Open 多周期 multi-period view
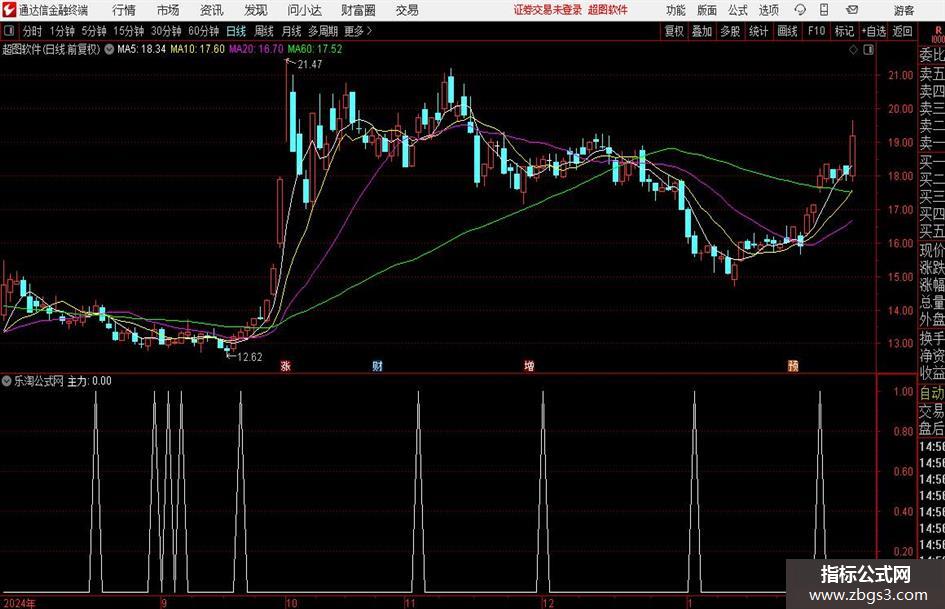 [x=323, y=31]
